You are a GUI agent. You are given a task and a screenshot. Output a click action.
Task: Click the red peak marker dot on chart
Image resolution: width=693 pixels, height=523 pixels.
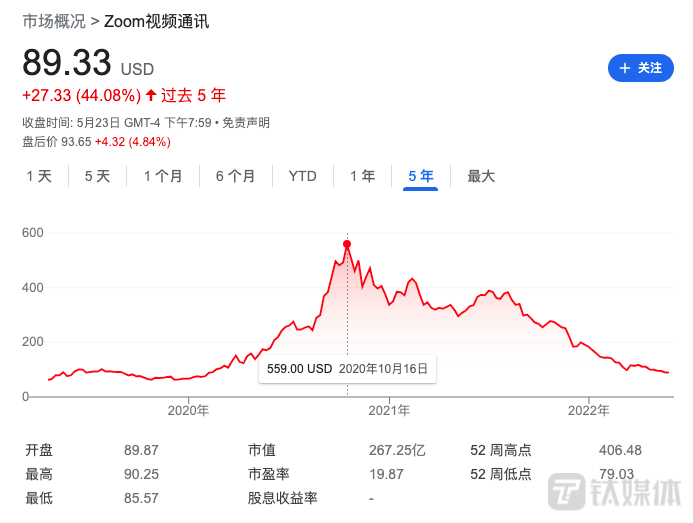347,244
